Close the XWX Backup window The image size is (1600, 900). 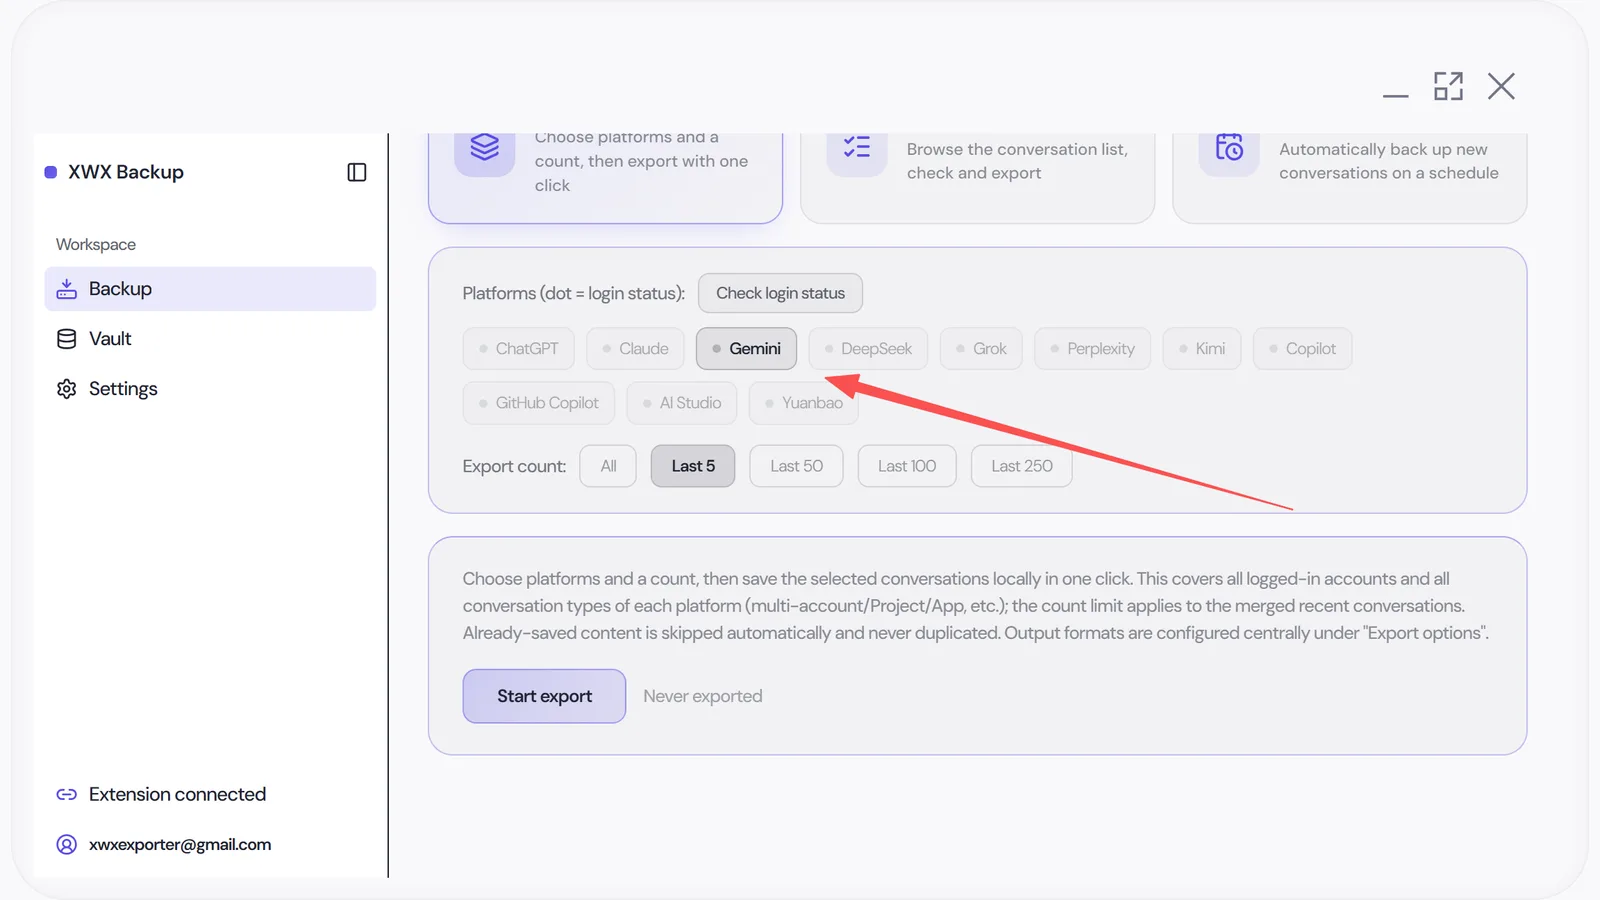[x=1501, y=86]
